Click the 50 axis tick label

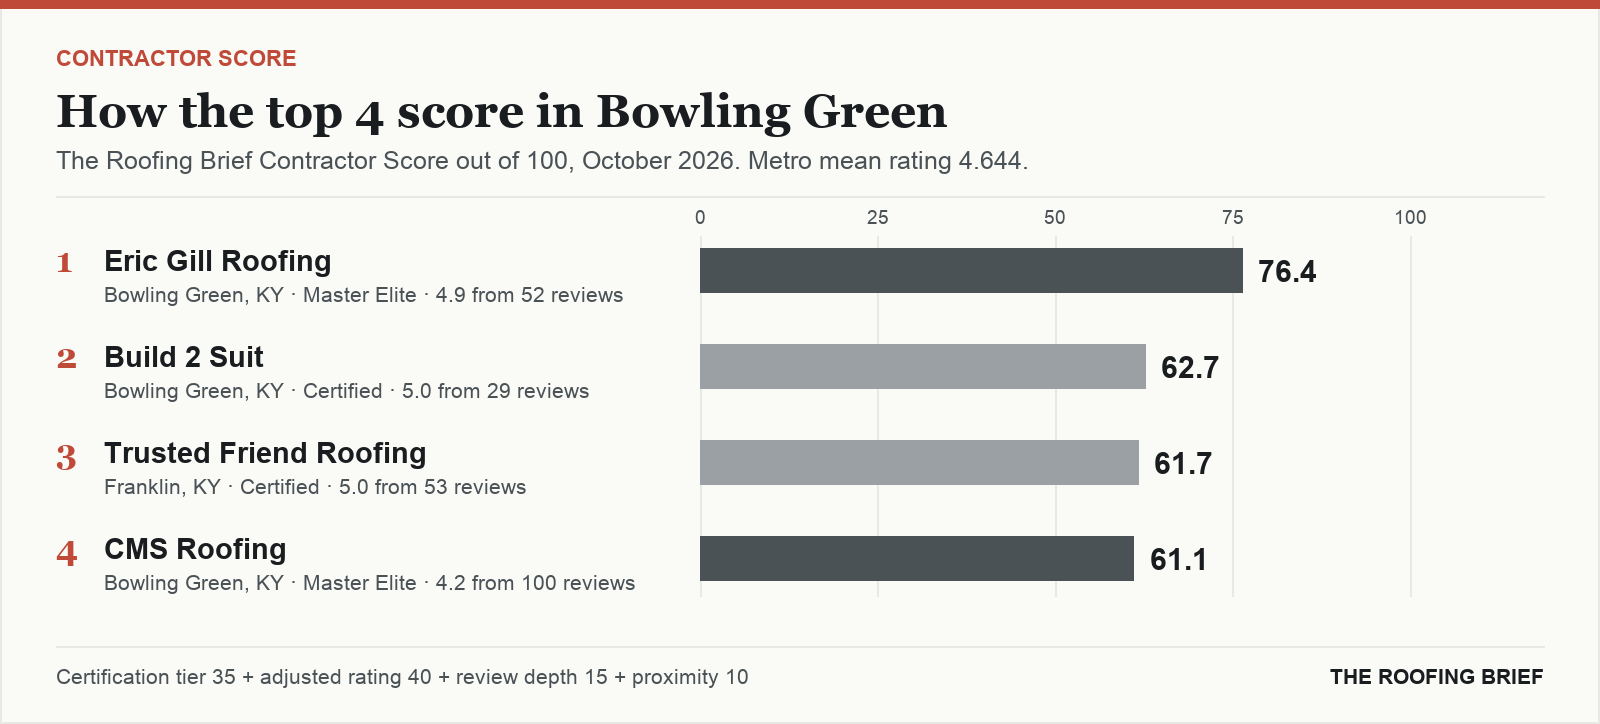coord(1055,218)
